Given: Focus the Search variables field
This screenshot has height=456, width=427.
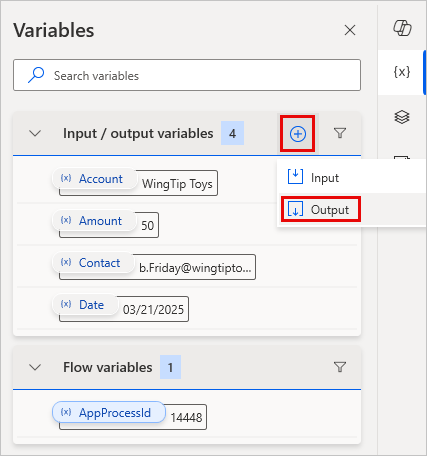Looking at the screenshot, I should (x=187, y=75).
